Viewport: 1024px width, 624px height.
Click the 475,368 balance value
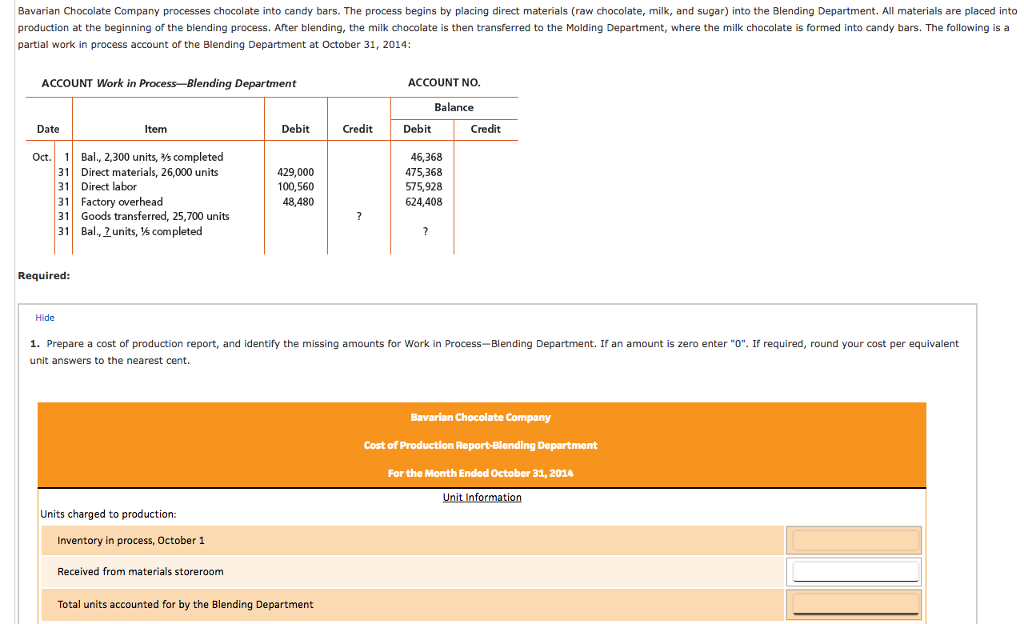(x=423, y=172)
